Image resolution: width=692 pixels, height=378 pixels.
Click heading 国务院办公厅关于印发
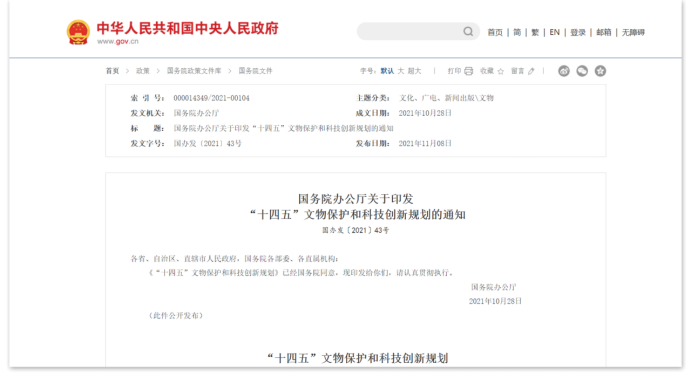[x=356, y=199]
